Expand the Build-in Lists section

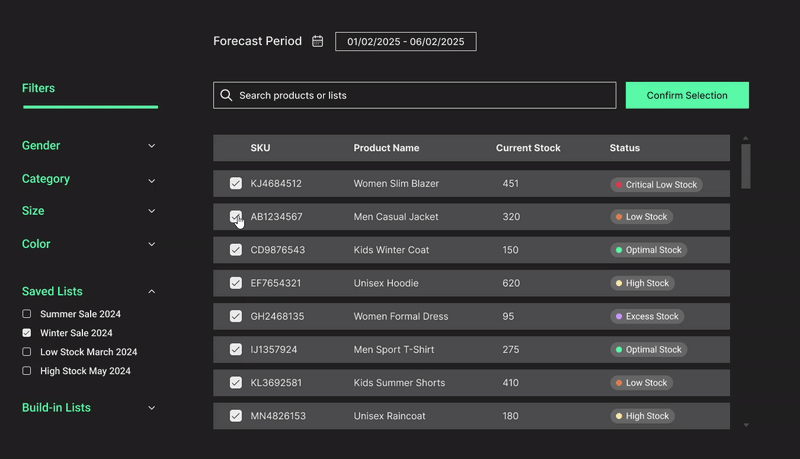(x=152, y=408)
